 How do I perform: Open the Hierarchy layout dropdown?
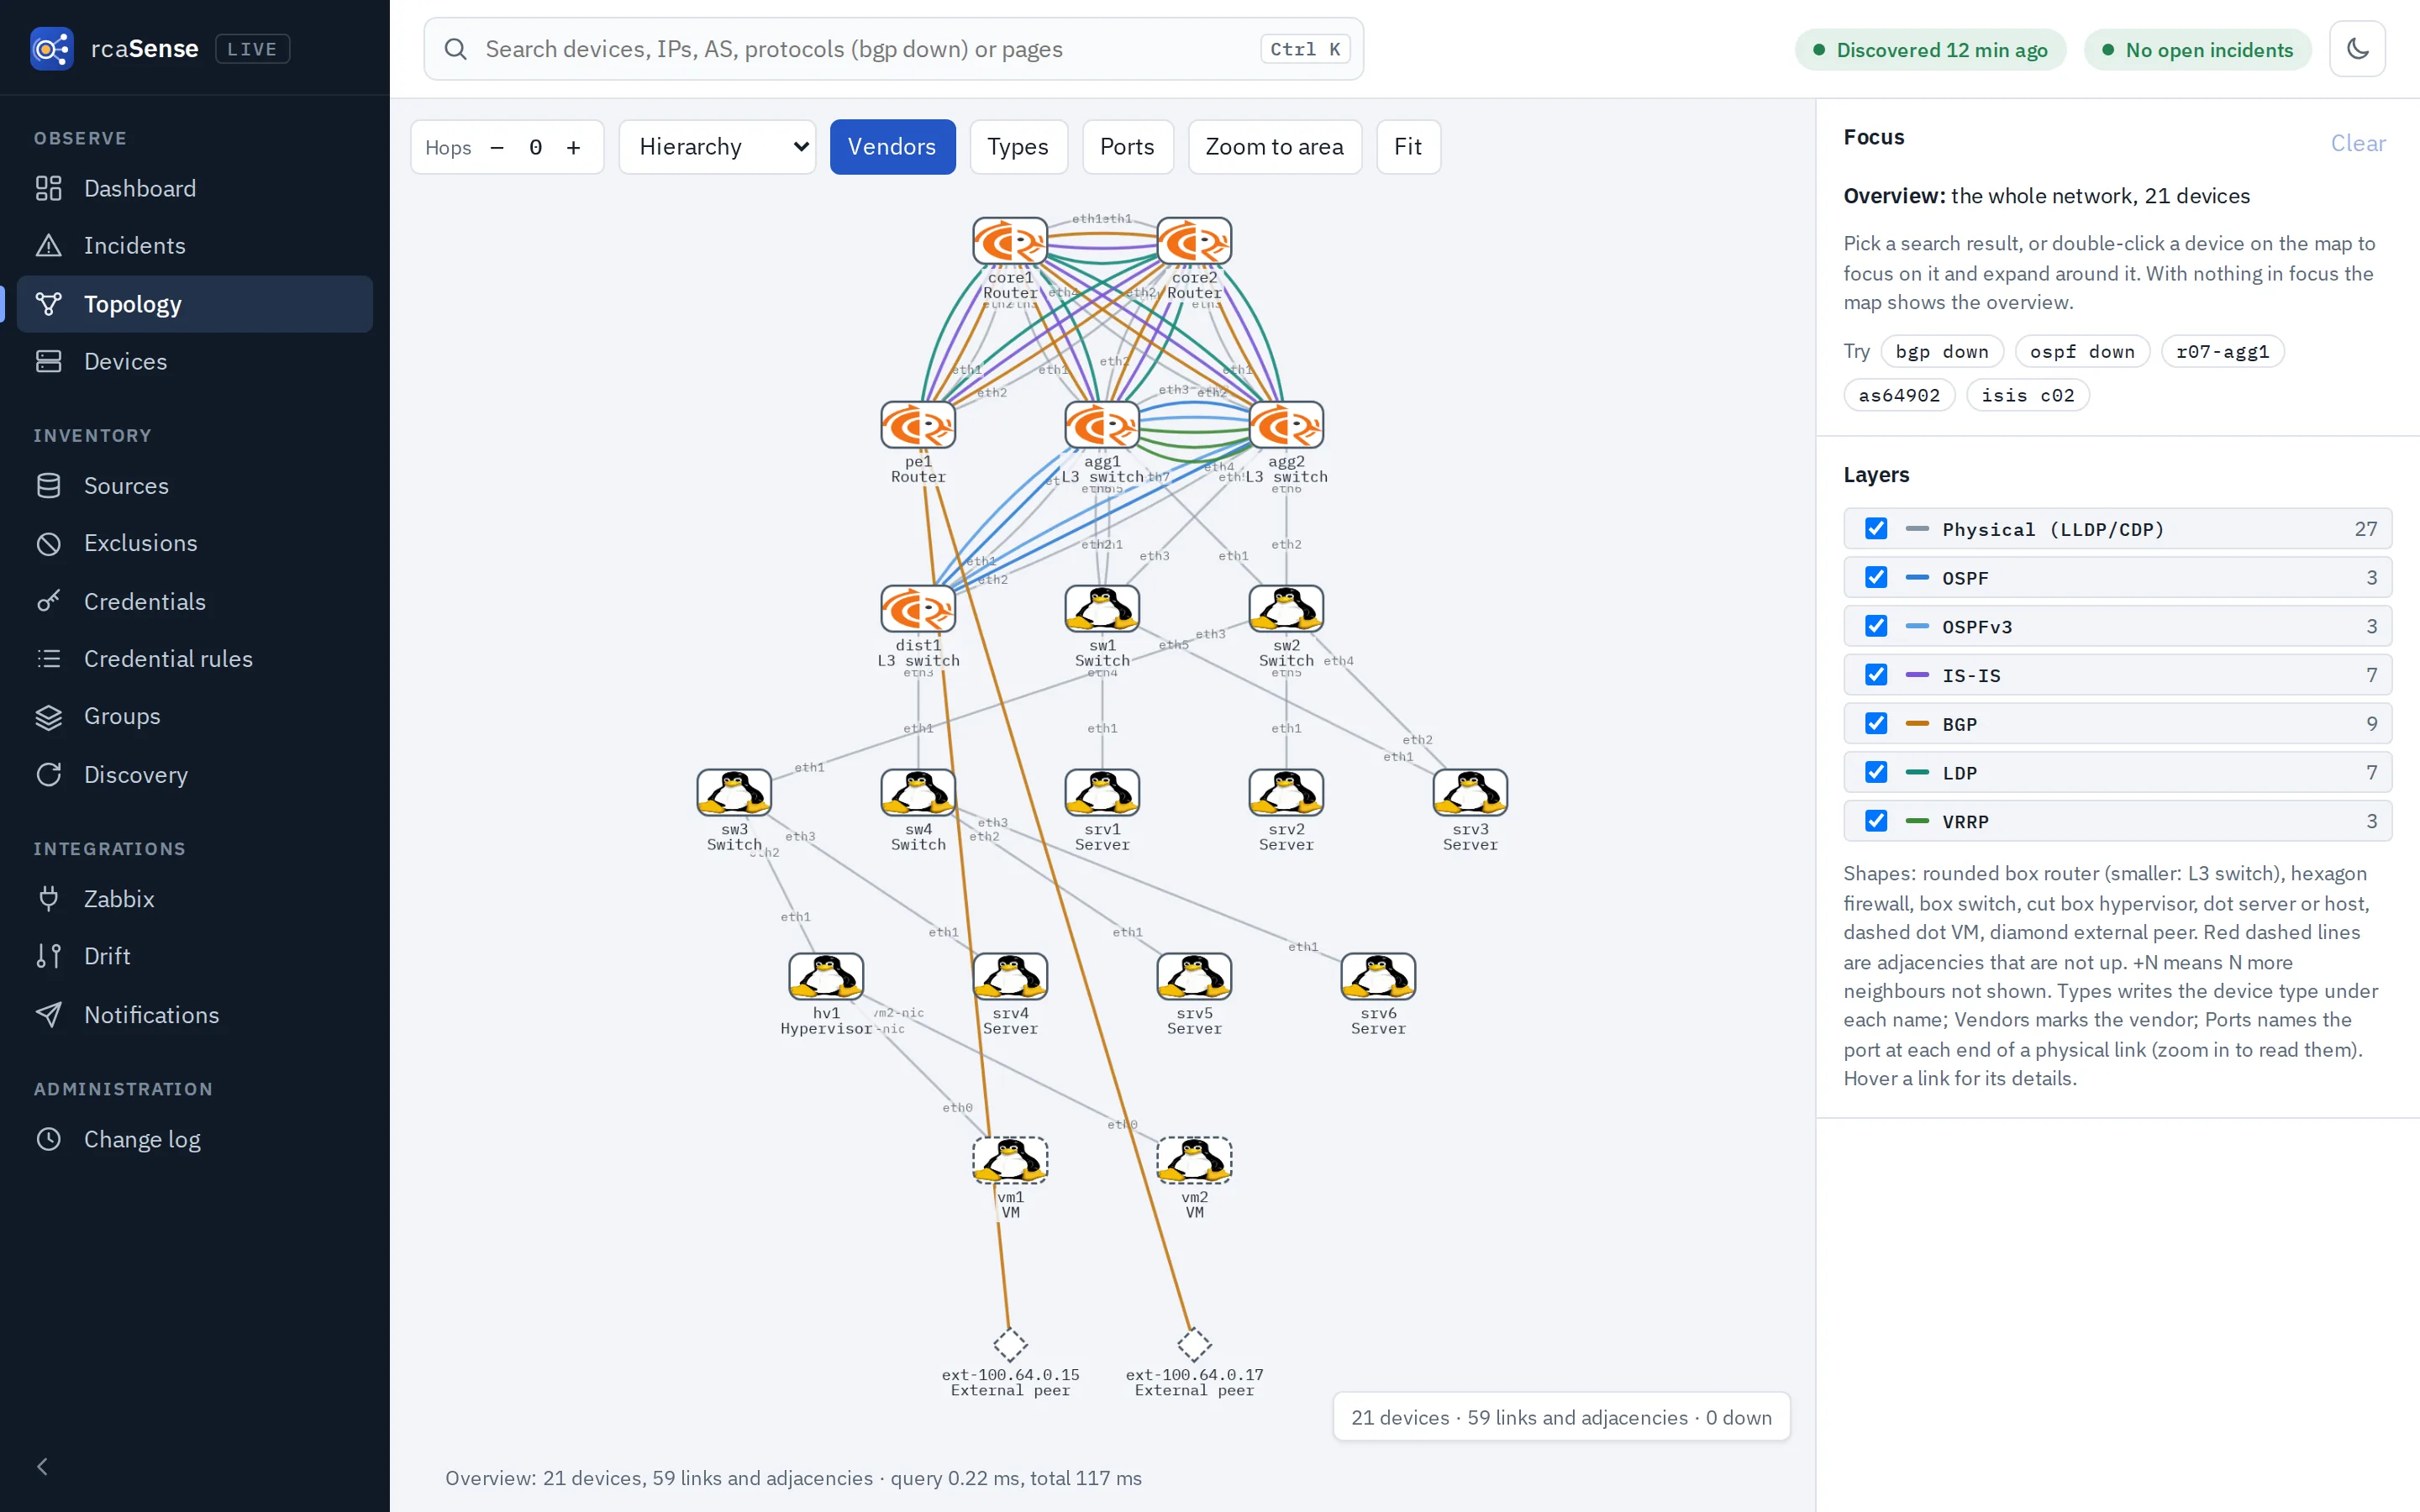pyautogui.click(x=718, y=147)
